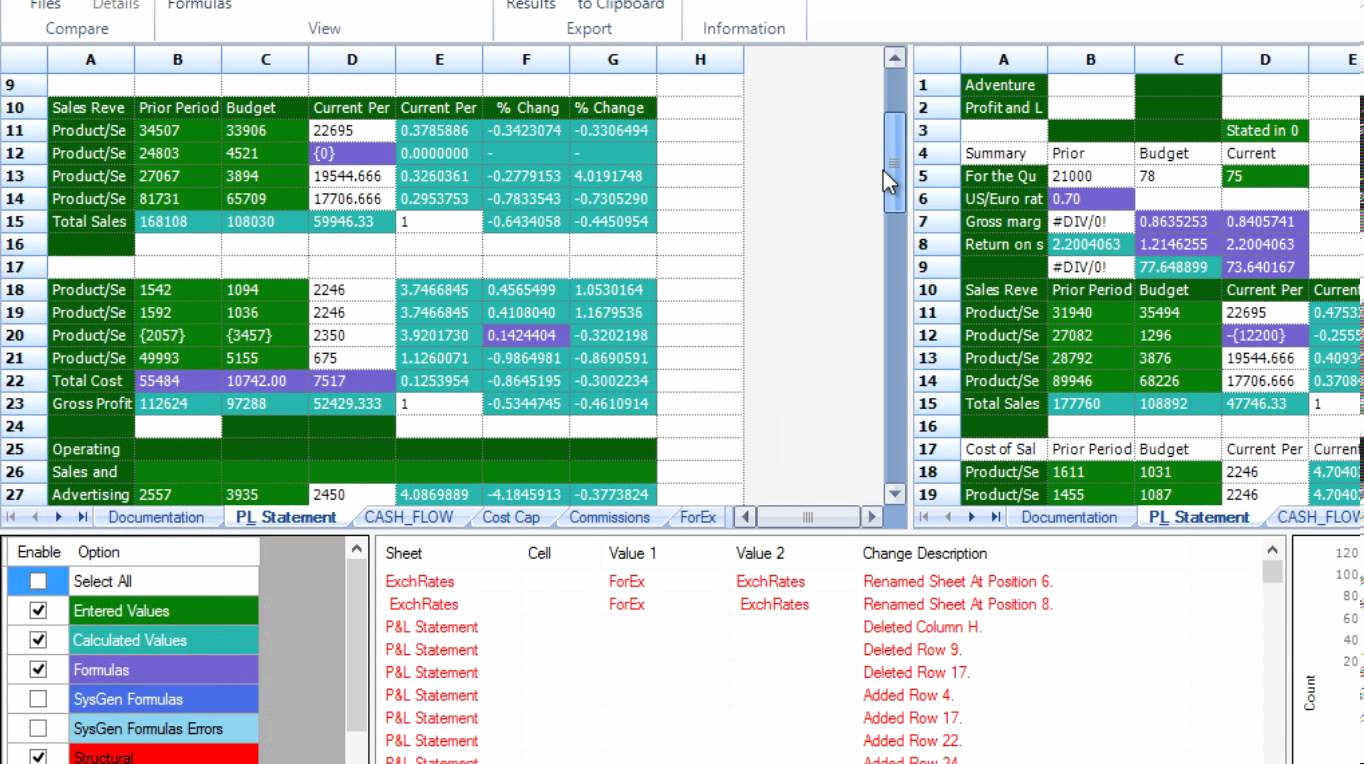1364x764 pixels.
Task: Click the left pane vertical scroll down arrow
Action: pos(894,494)
